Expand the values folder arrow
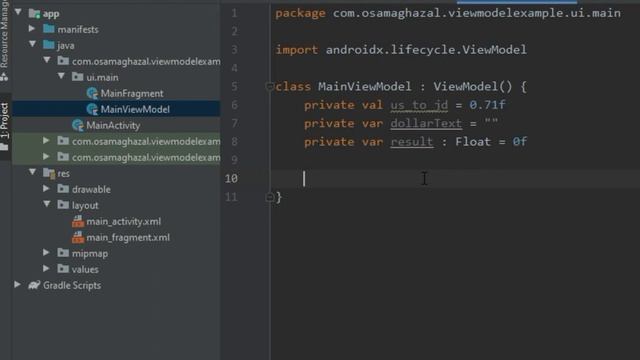 [x=47, y=269]
